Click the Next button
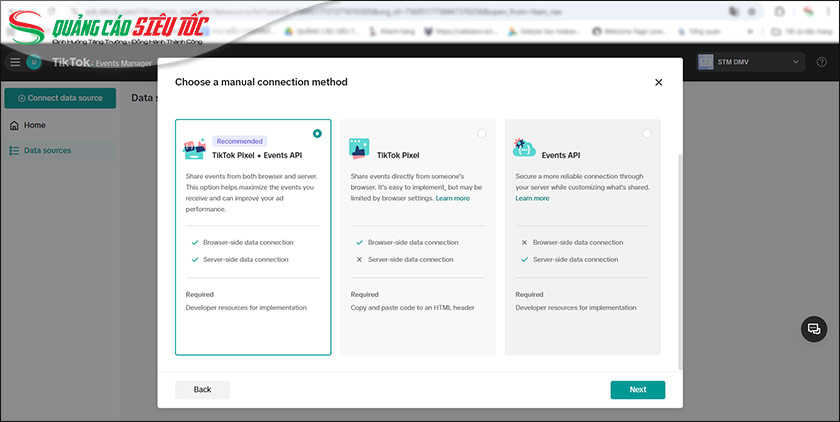Screen dimensions: 840x422 tap(637, 390)
